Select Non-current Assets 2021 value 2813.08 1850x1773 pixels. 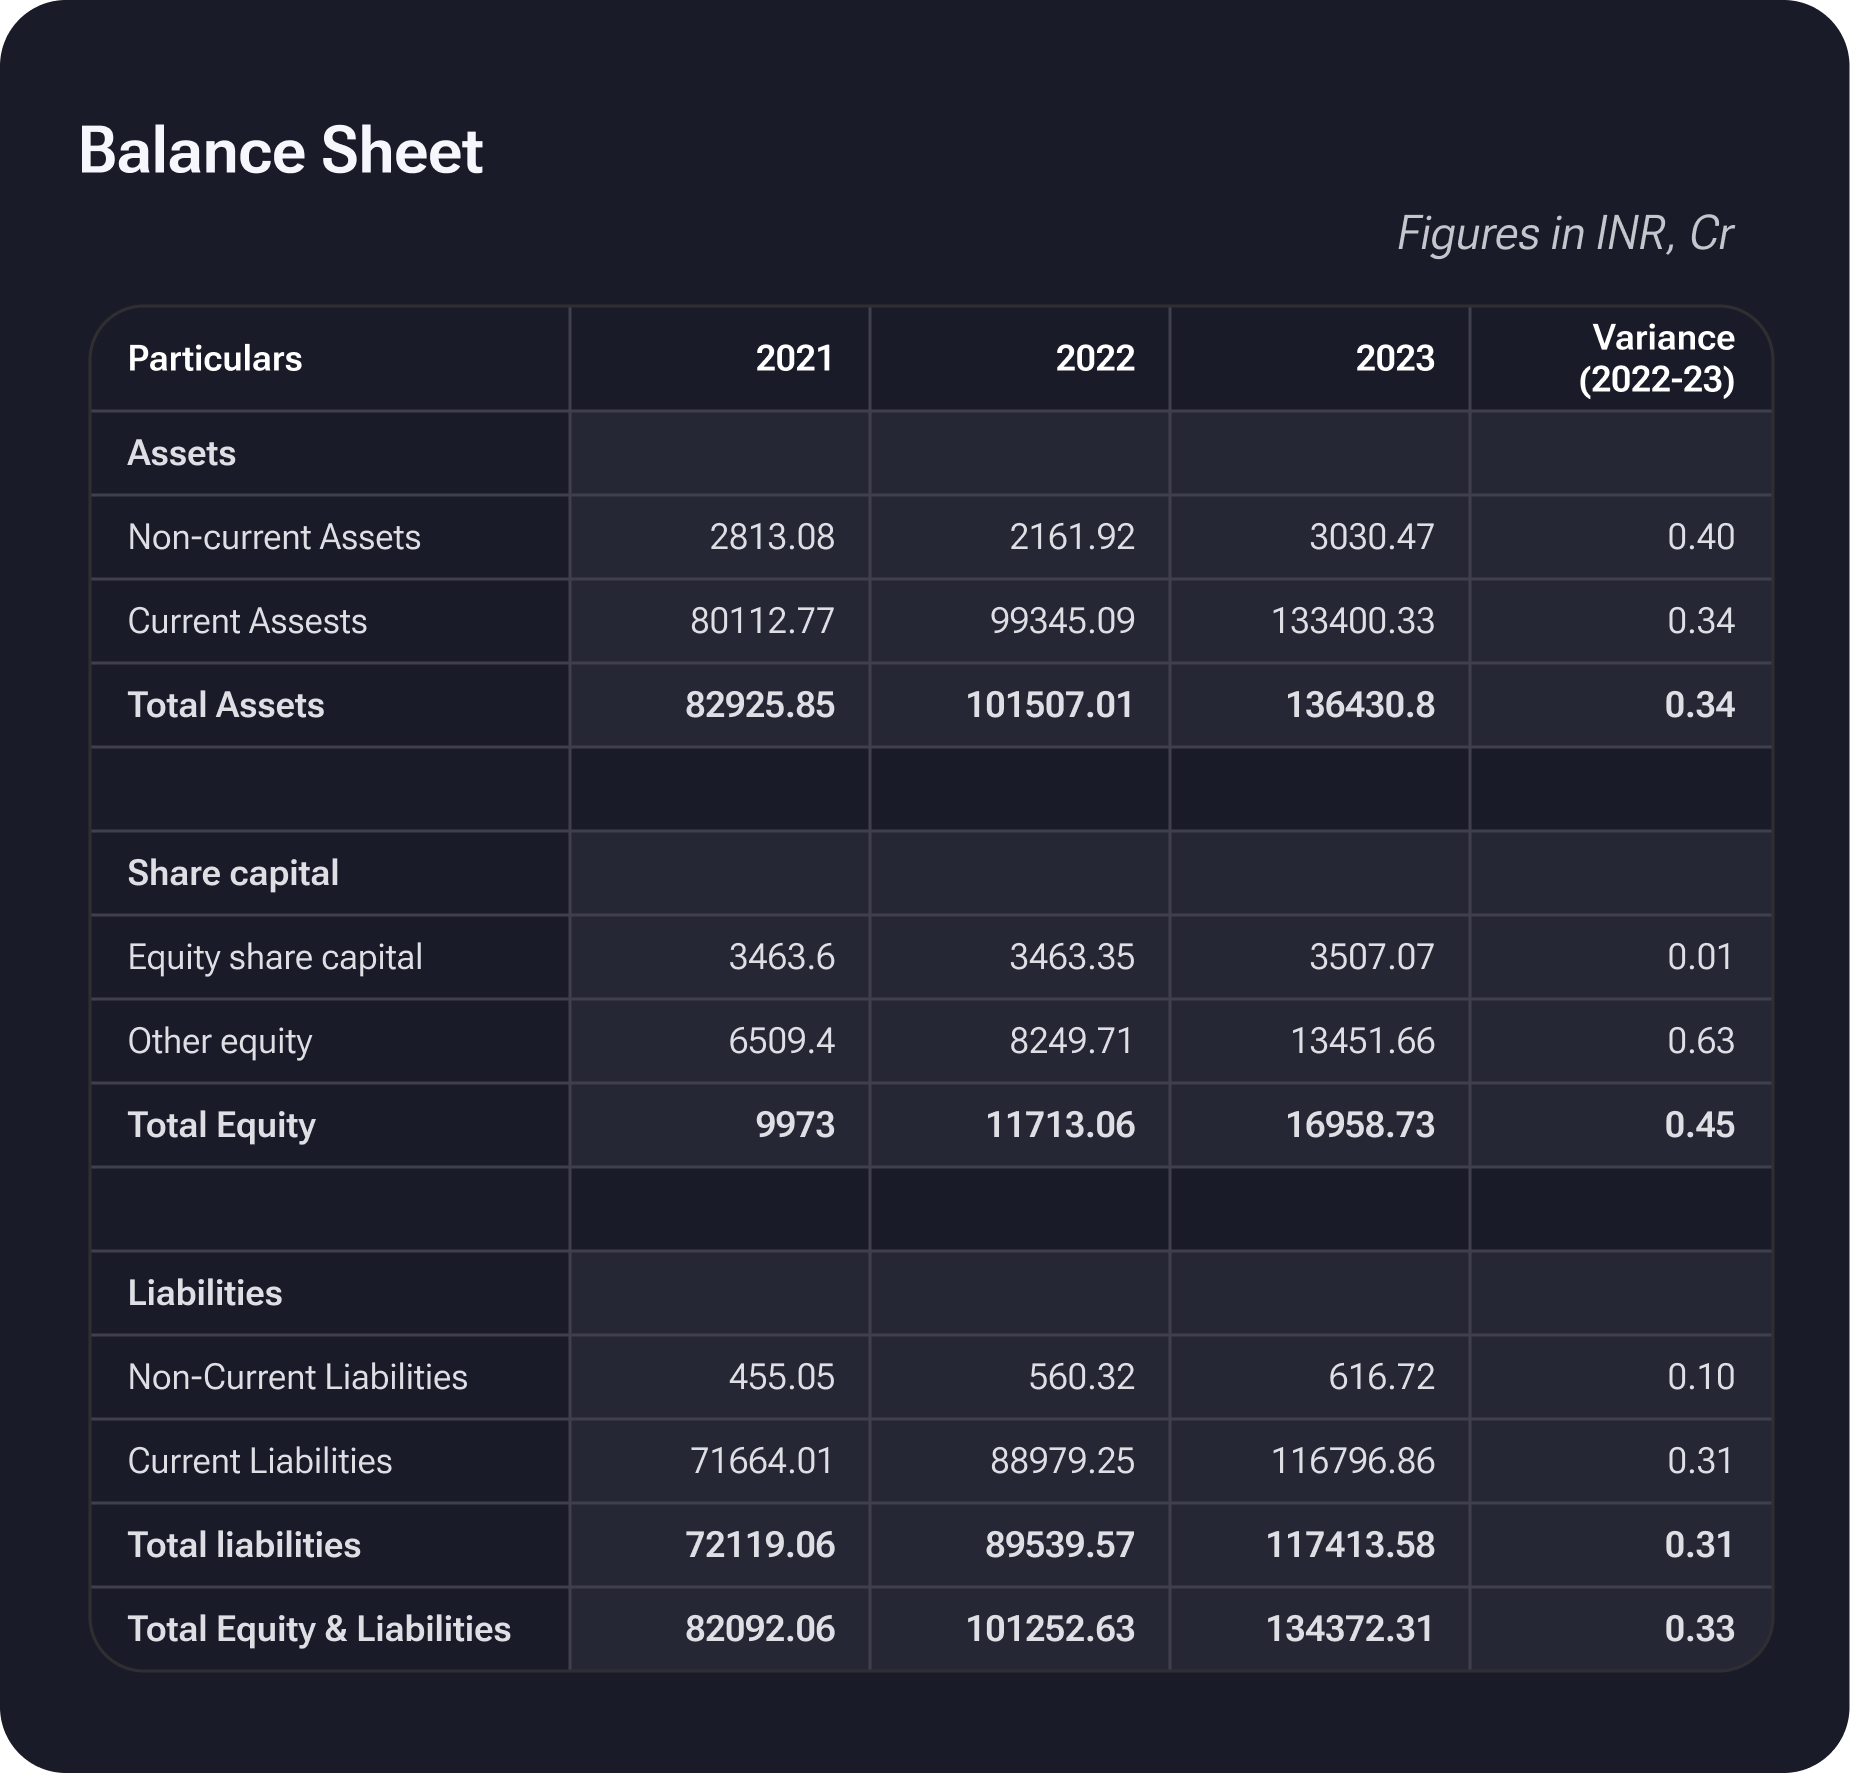(771, 538)
